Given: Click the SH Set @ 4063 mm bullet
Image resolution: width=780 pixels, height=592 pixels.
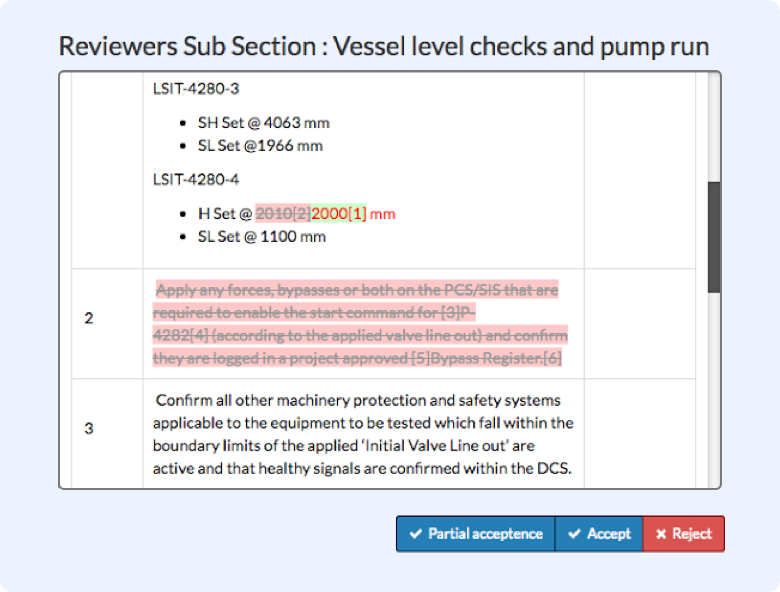Looking at the screenshot, I should click(x=263, y=123).
